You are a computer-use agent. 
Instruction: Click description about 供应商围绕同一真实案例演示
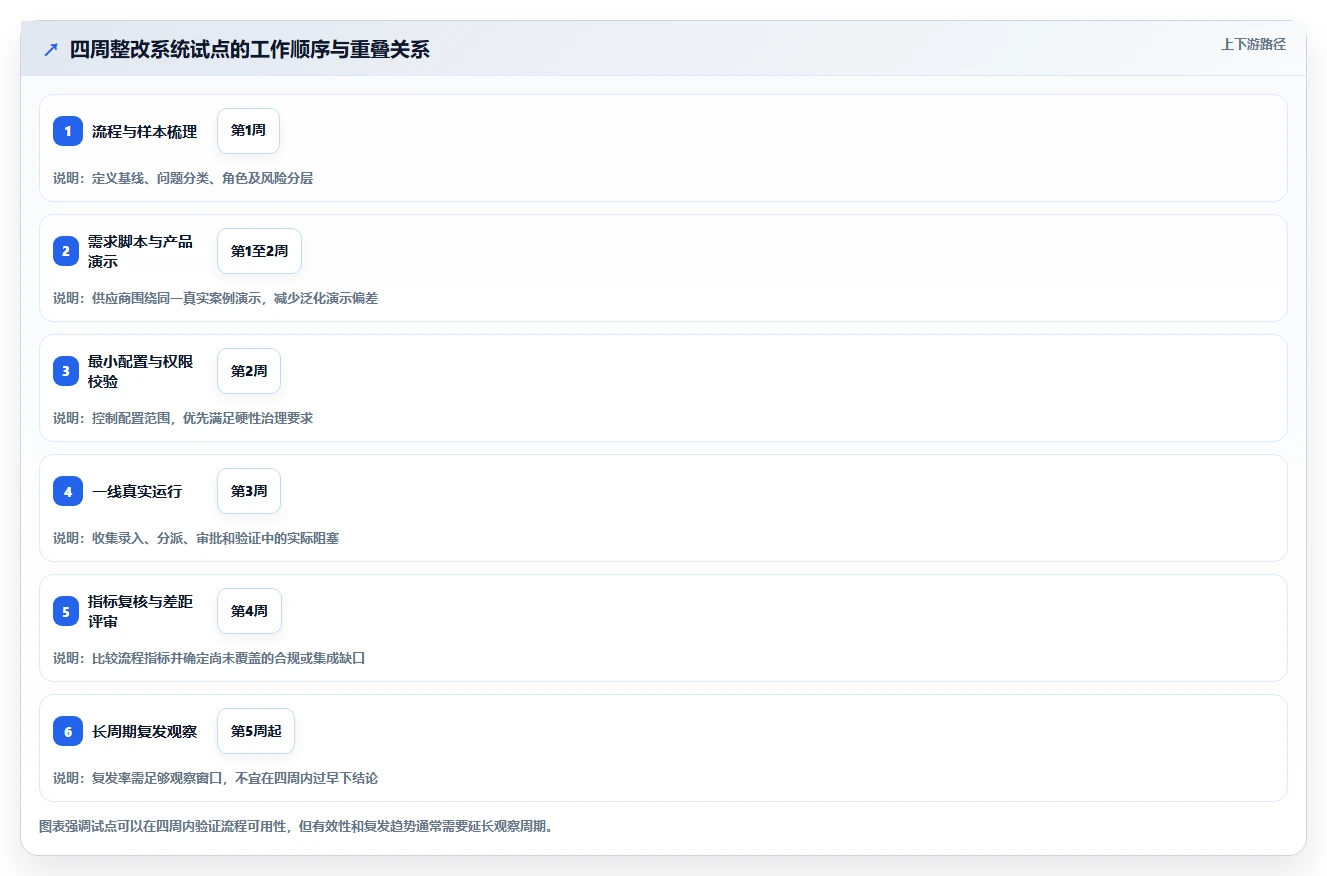tap(215, 298)
